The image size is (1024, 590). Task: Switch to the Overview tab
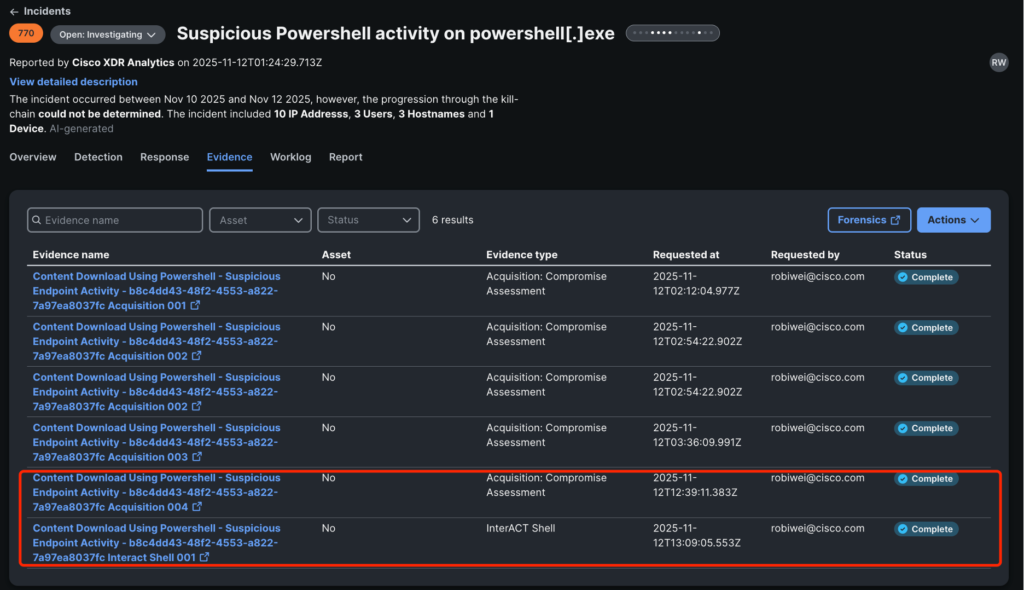(33, 157)
